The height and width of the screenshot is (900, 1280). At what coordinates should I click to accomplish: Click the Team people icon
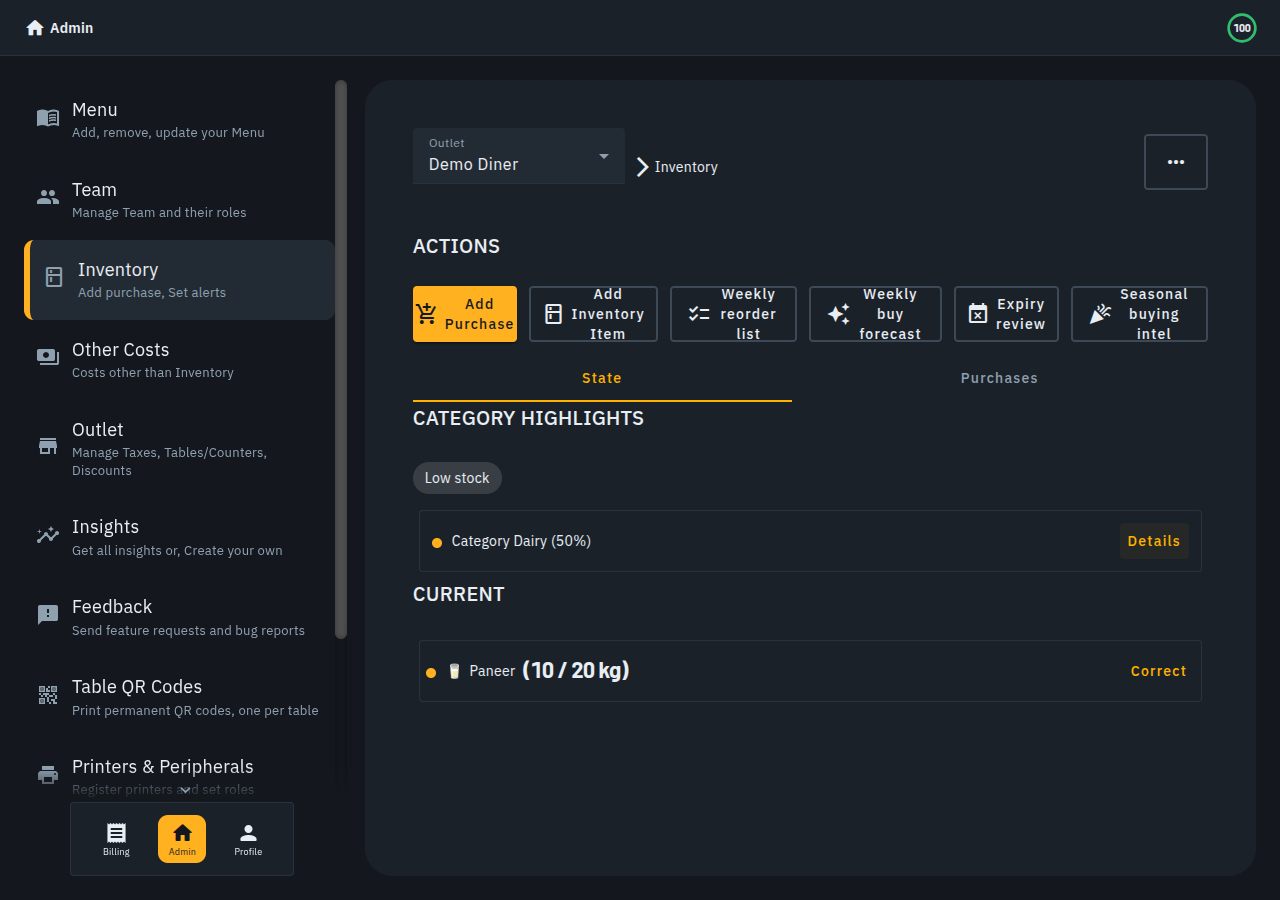48,197
